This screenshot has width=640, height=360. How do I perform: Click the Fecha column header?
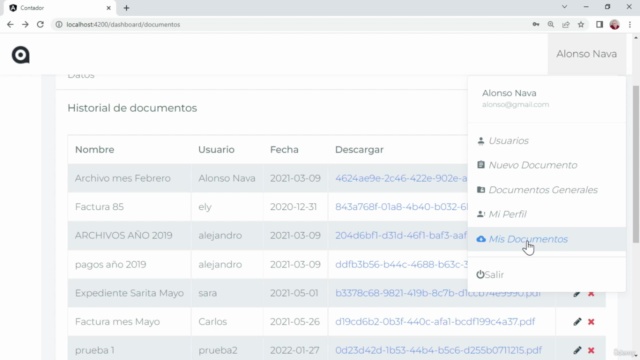(x=284, y=150)
